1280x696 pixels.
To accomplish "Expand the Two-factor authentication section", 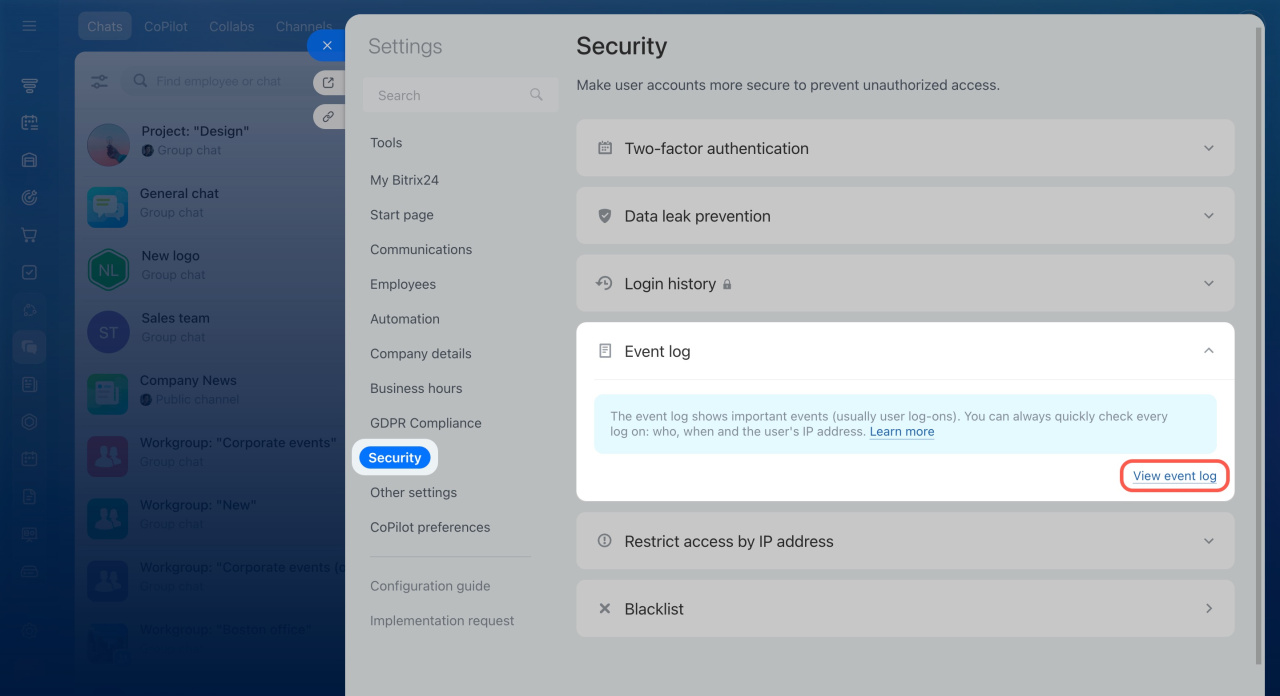I will (1208, 148).
